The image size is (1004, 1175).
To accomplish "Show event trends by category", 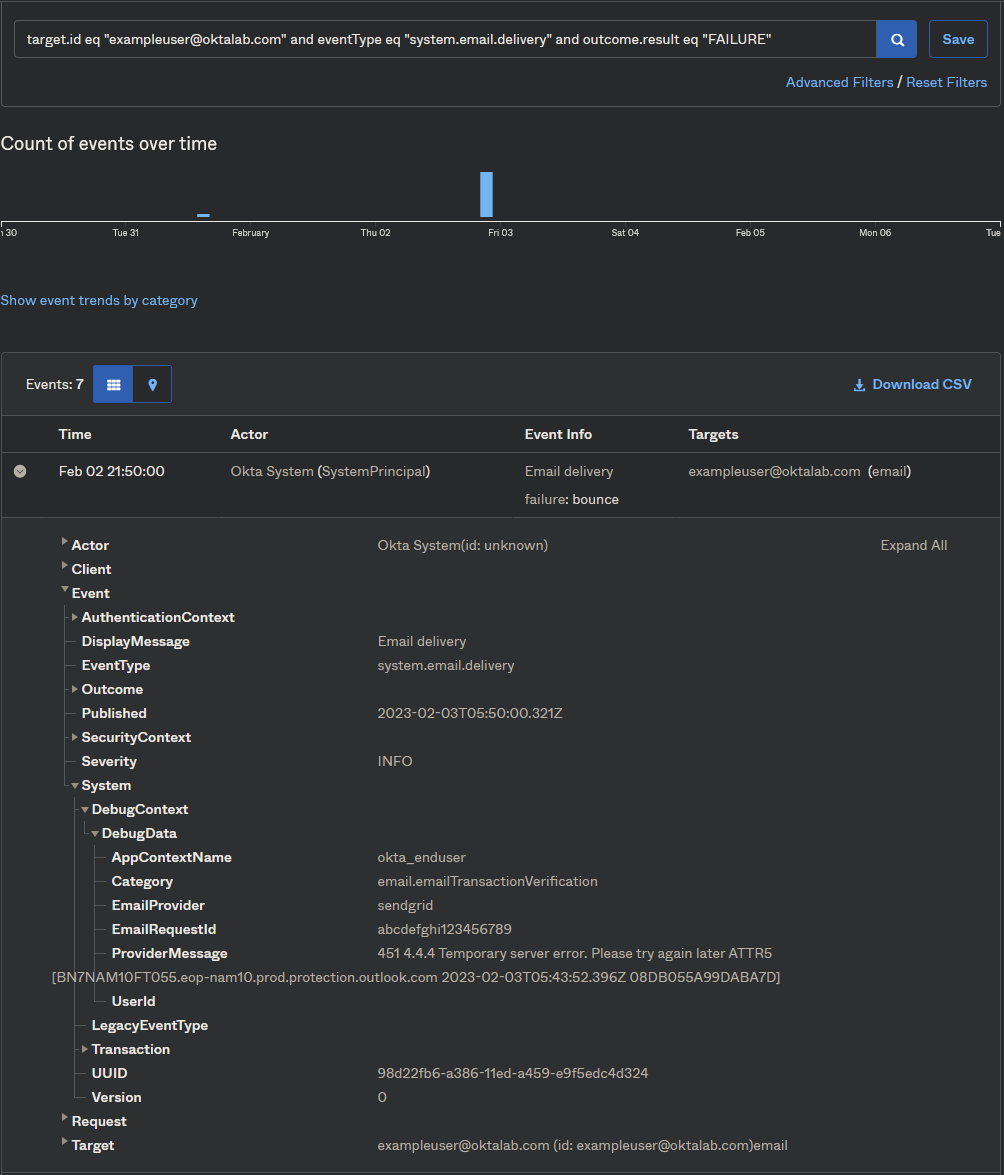I will point(99,300).
